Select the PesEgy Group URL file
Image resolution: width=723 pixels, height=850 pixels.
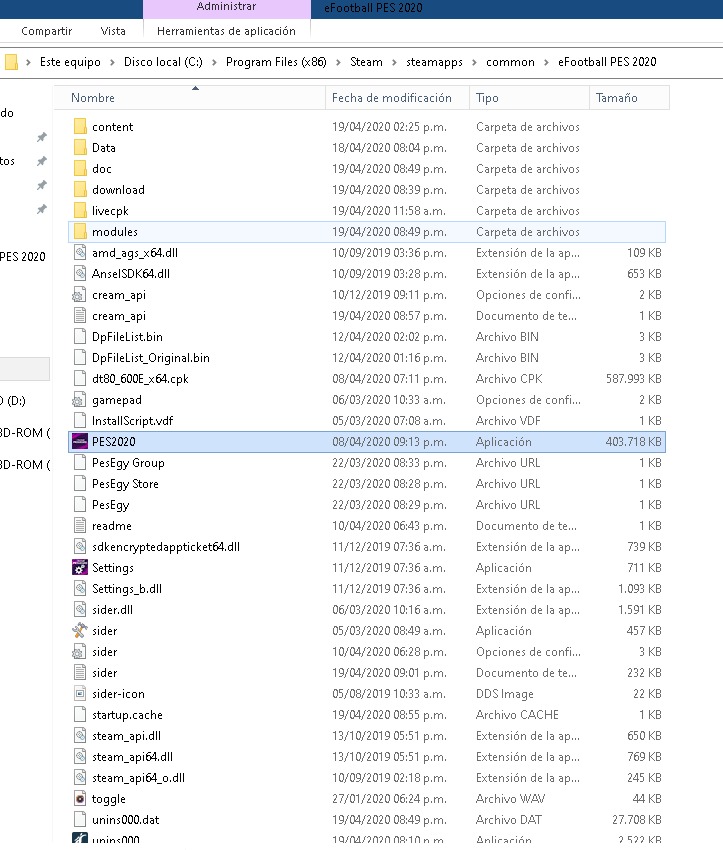128,463
